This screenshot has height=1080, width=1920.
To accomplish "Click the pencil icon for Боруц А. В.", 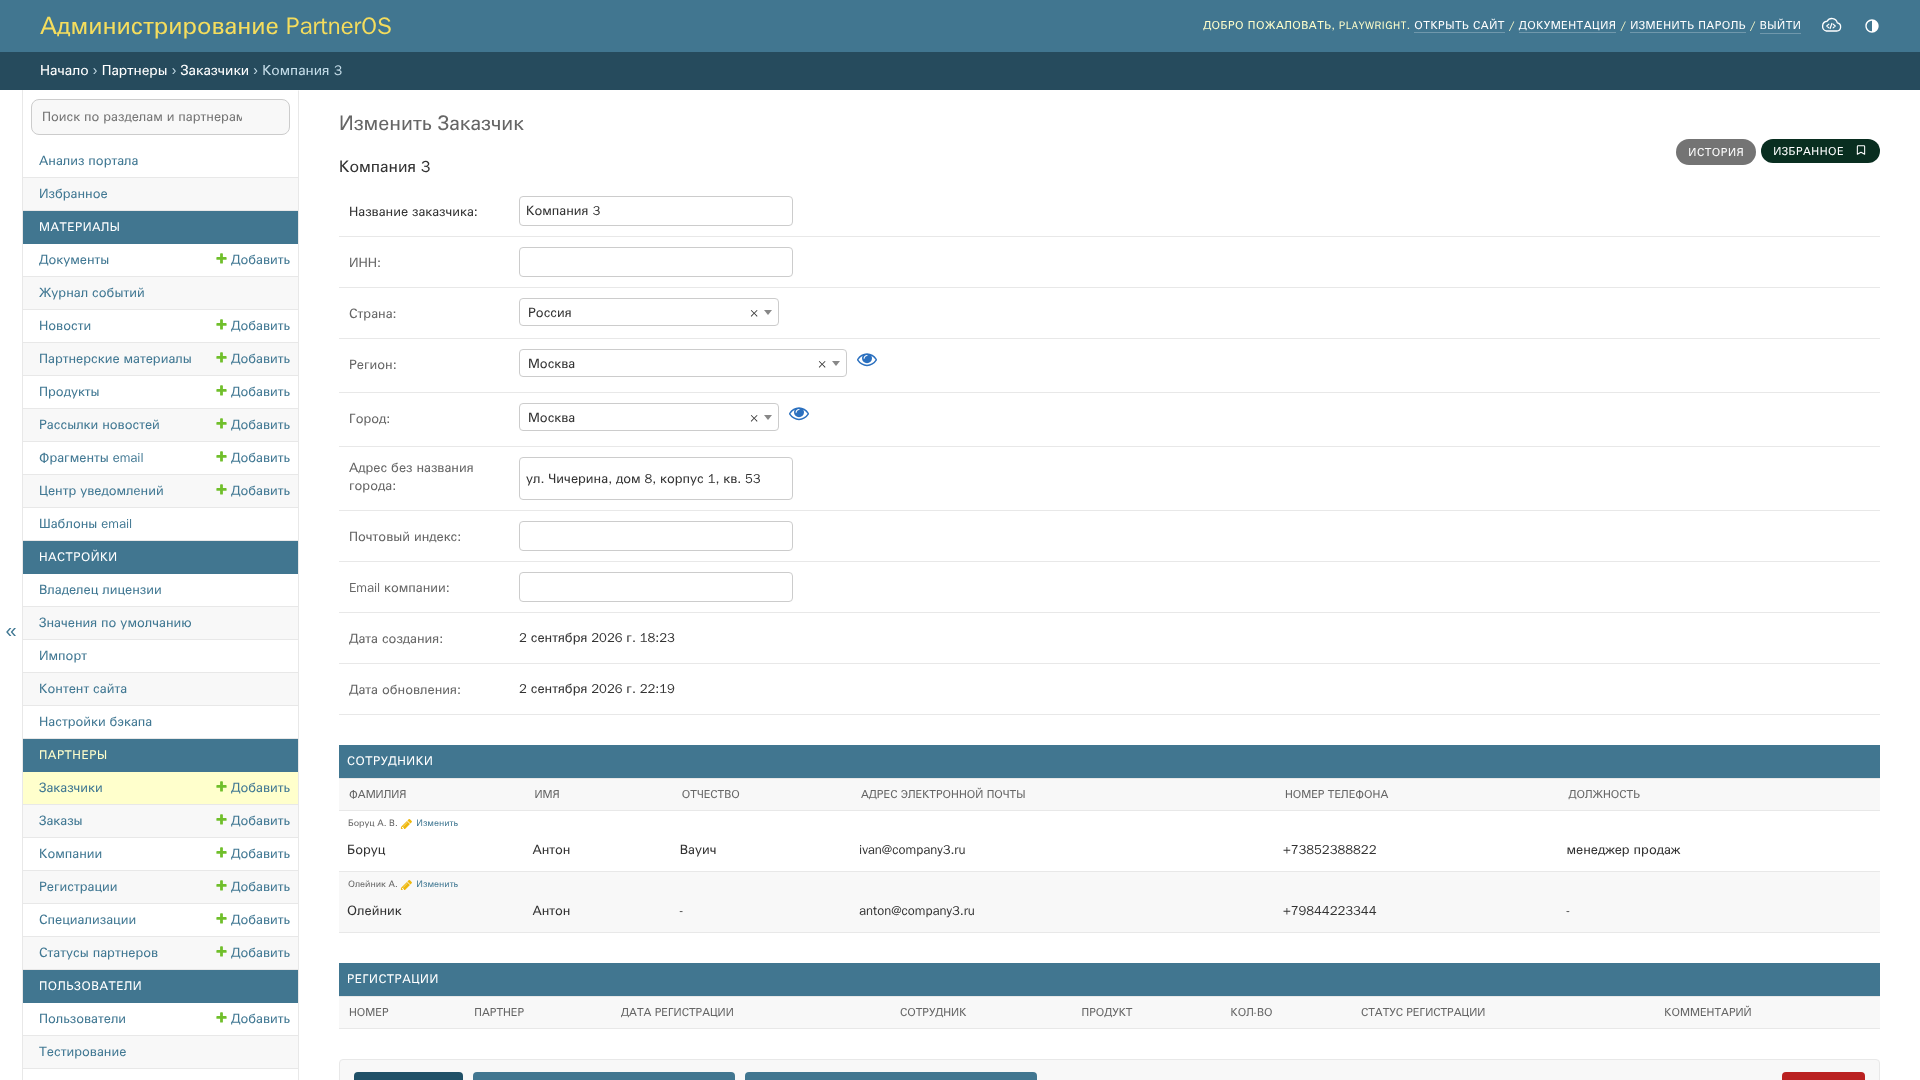I will tap(407, 824).
